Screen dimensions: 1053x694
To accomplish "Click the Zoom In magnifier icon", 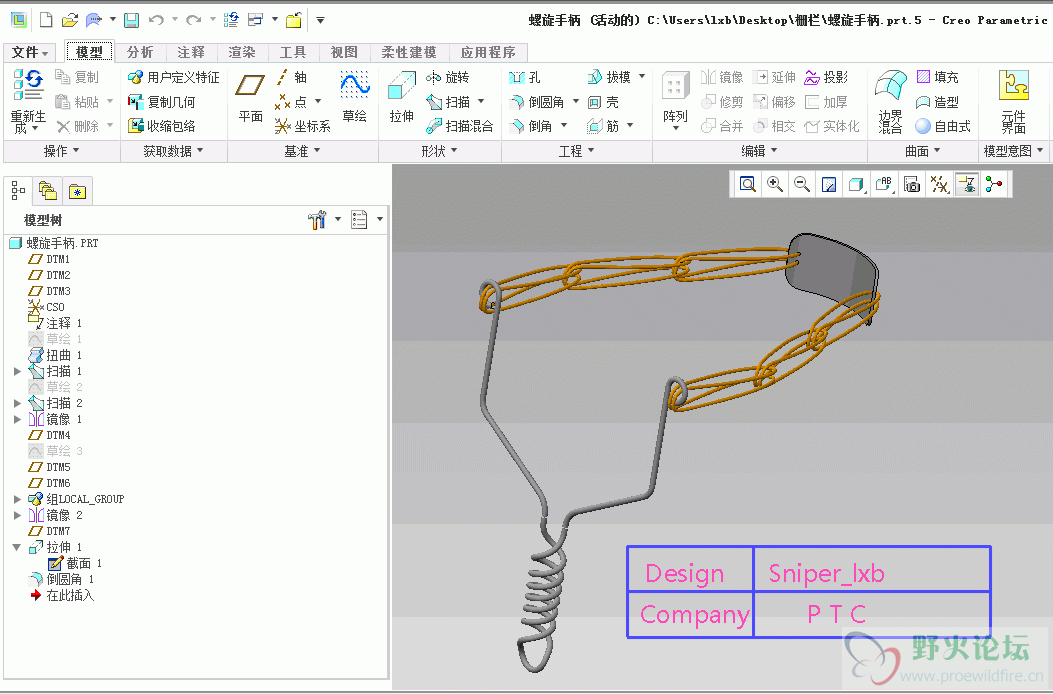I will (x=775, y=184).
